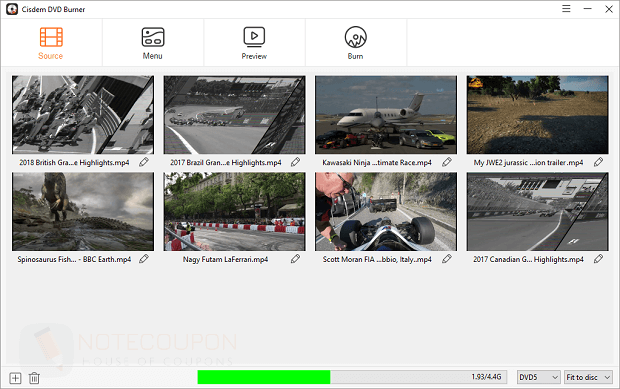Add a new video with plus icon
The height and width of the screenshot is (389, 620).
pos(15,378)
